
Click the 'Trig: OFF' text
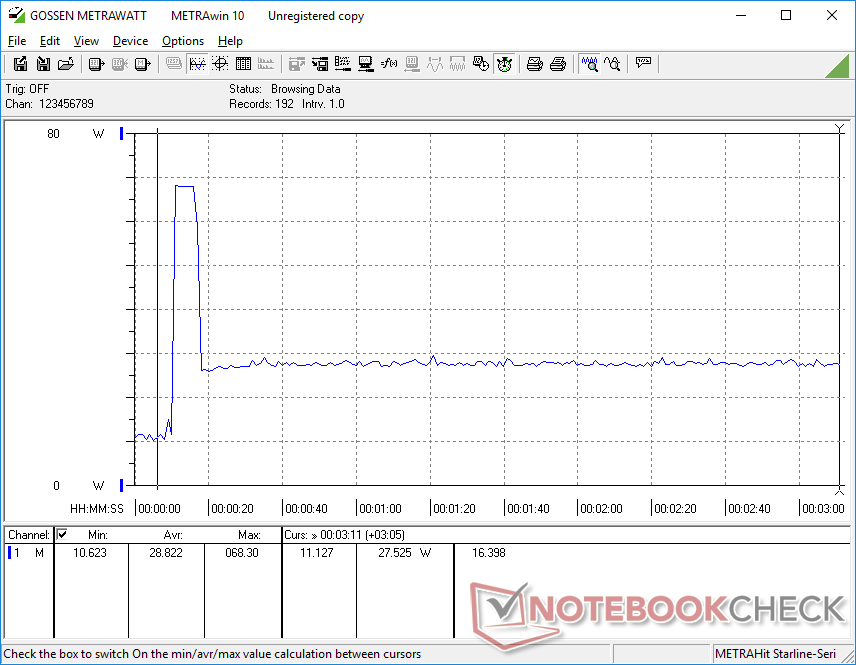point(27,88)
